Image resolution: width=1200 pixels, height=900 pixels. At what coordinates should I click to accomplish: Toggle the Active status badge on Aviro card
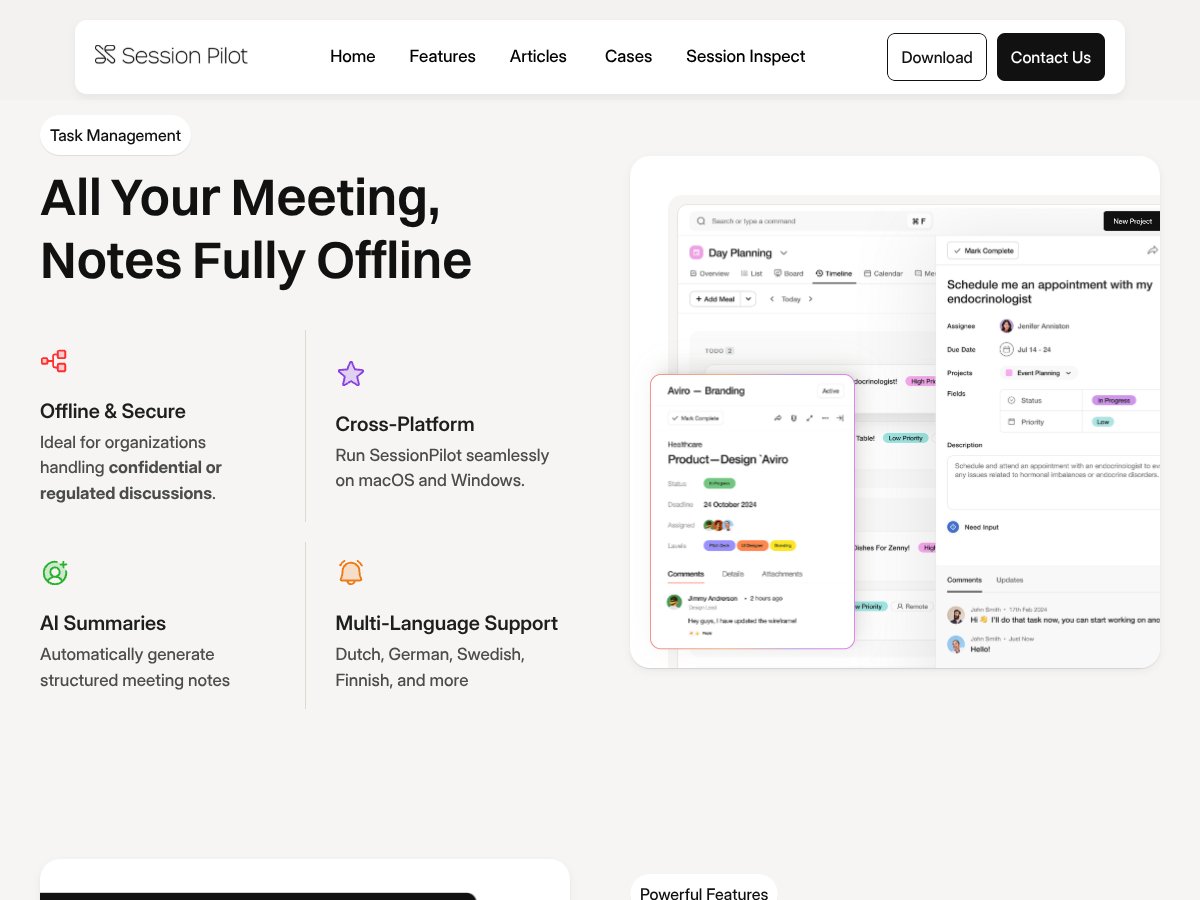point(830,391)
